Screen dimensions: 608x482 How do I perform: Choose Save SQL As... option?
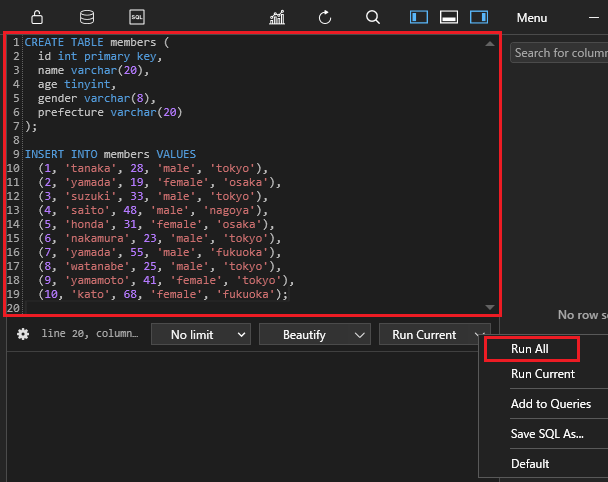pyautogui.click(x=547, y=434)
